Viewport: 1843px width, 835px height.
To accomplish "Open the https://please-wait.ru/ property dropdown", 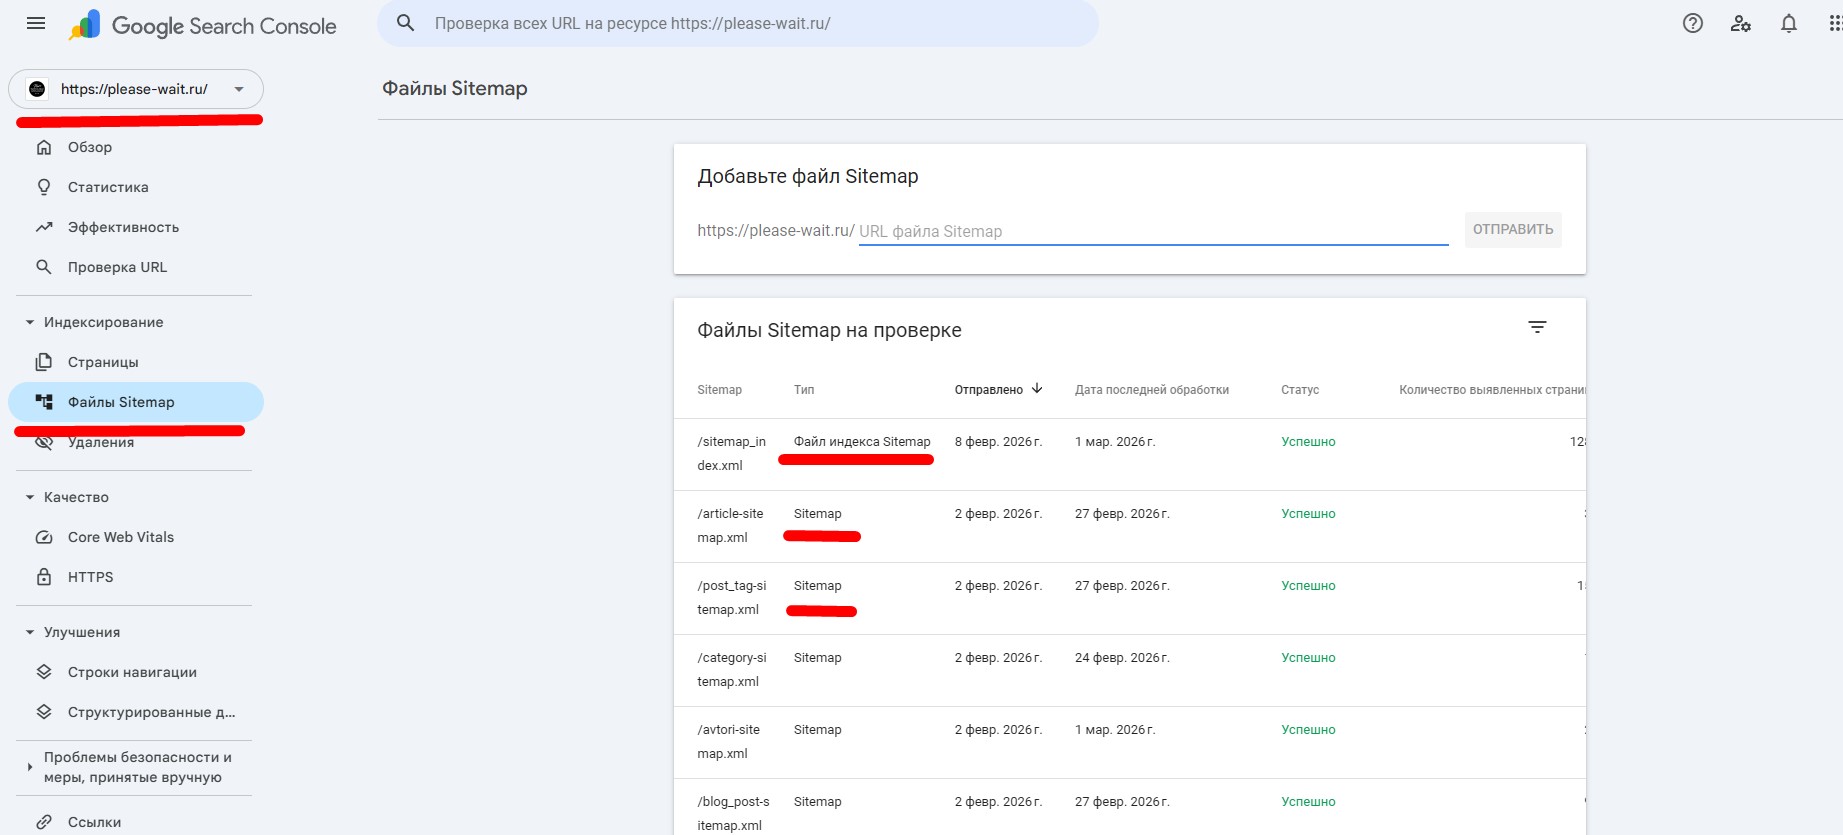I will [x=136, y=89].
